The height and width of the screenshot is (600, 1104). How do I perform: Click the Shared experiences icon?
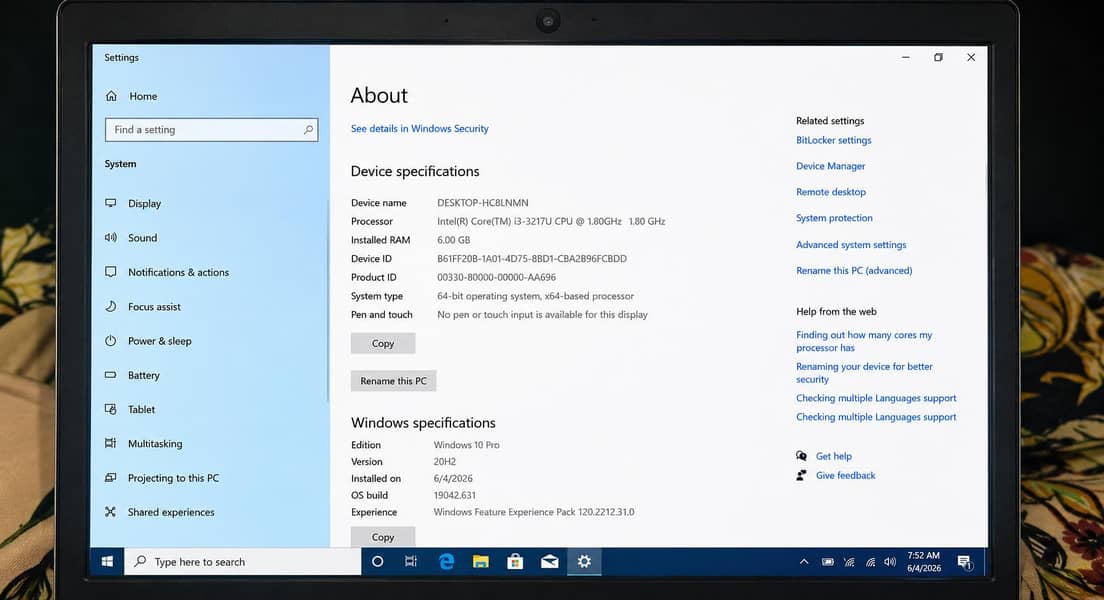[x=111, y=512]
